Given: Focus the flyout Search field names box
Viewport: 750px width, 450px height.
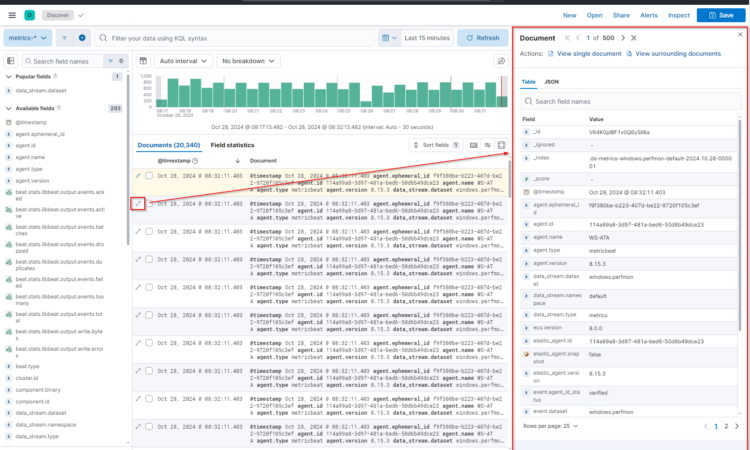Looking at the screenshot, I should click(631, 101).
